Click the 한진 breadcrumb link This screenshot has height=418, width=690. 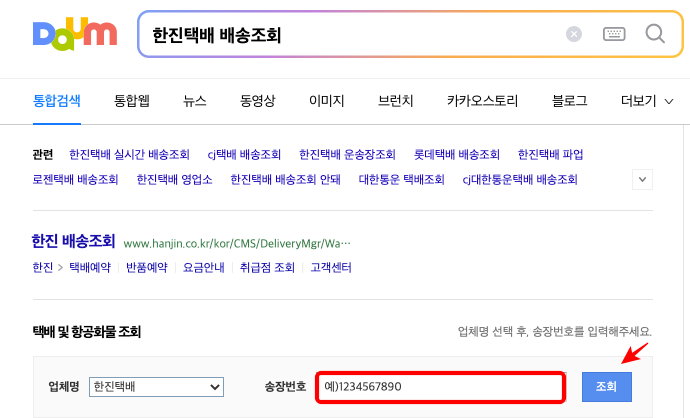click(x=43, y=268)
